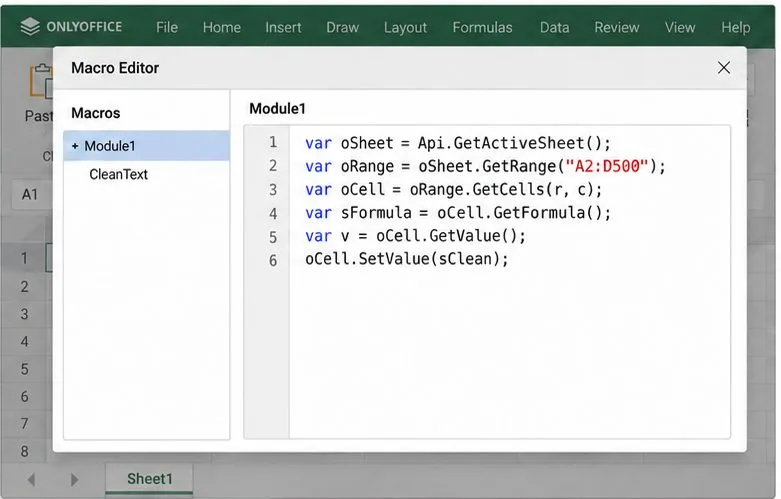
Task: Select the Draw tab
Action: [342, 27]
